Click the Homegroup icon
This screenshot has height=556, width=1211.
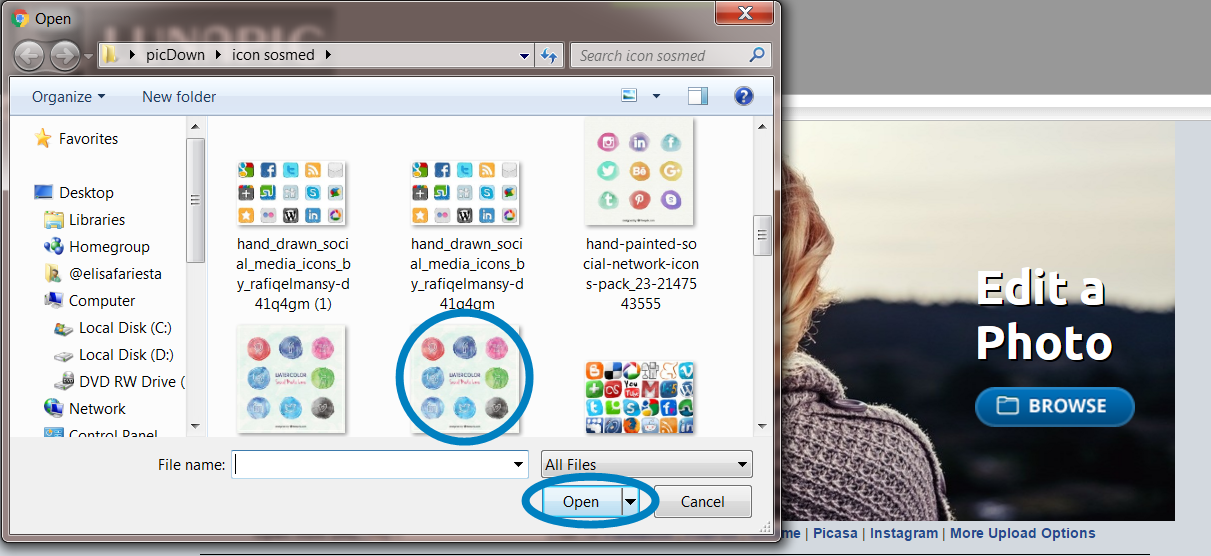[x=54, y=246]
